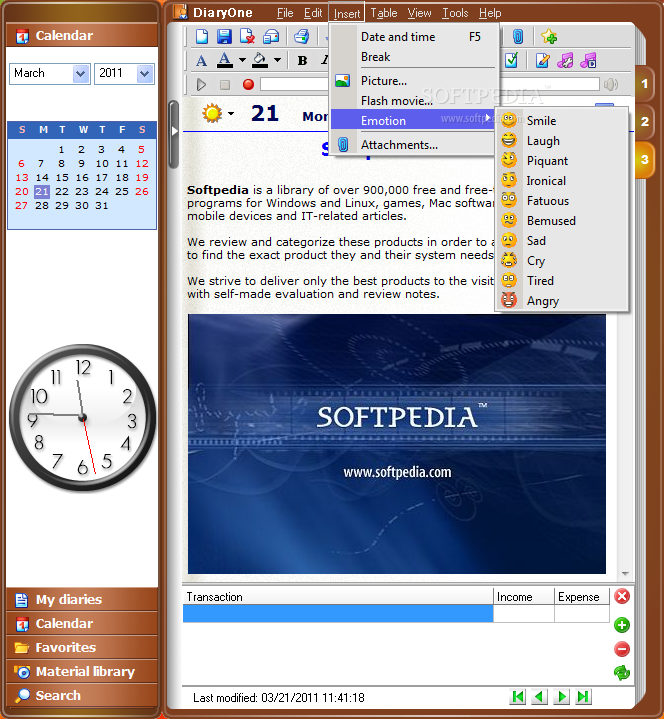The image size is (664, 719).
Task: Expand the fill color dropdown arrow
Action: click(x=277, y=60)
